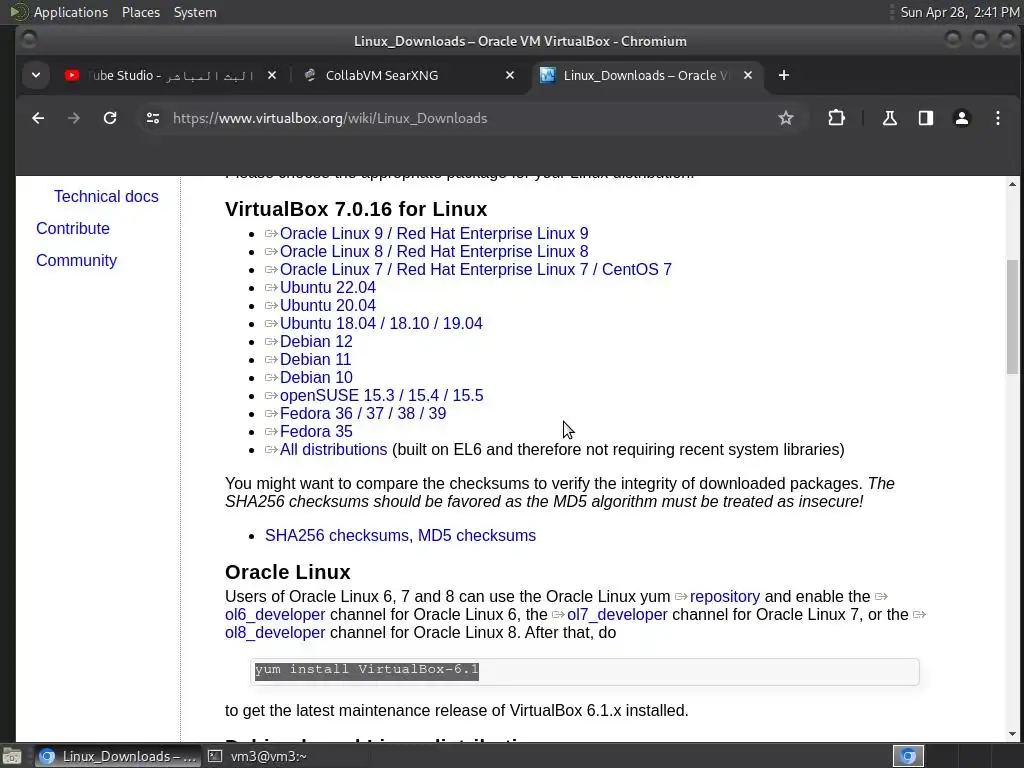Screen dimensions: 1024x768
Task: Close the YouTube Studio tab
Action: tap(272, 75)
